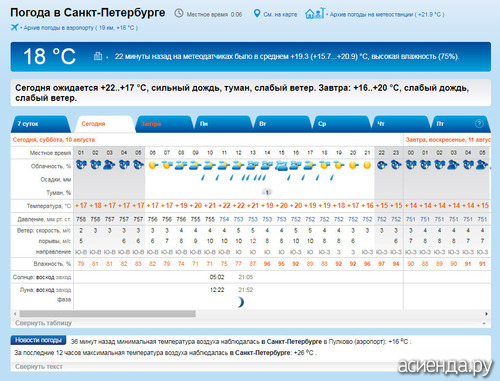The height and width of the screenshot is (381, 500).
Task: Click tomorrow's cloudiness icon for hour 03
Action: point(454,165)
